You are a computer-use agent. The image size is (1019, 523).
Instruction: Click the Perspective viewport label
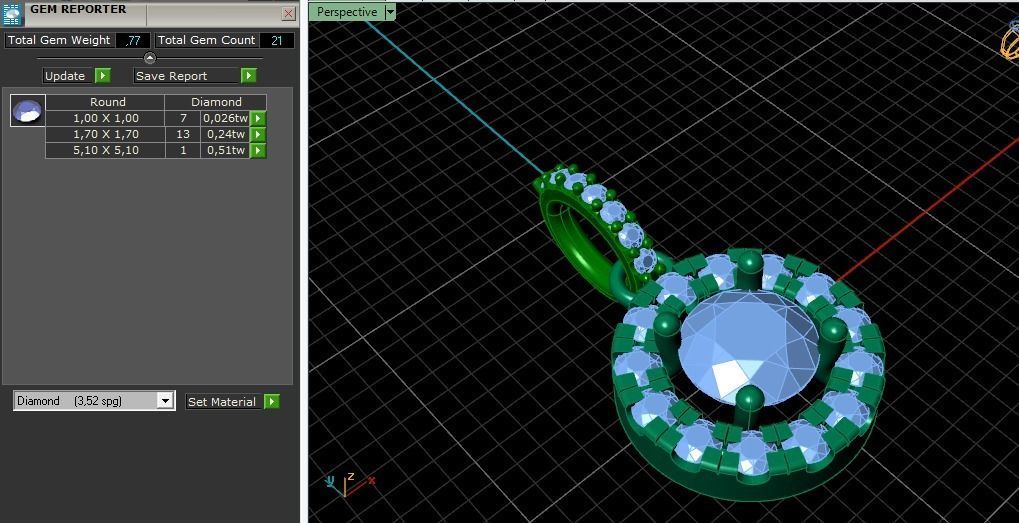(x=346, y=12)
